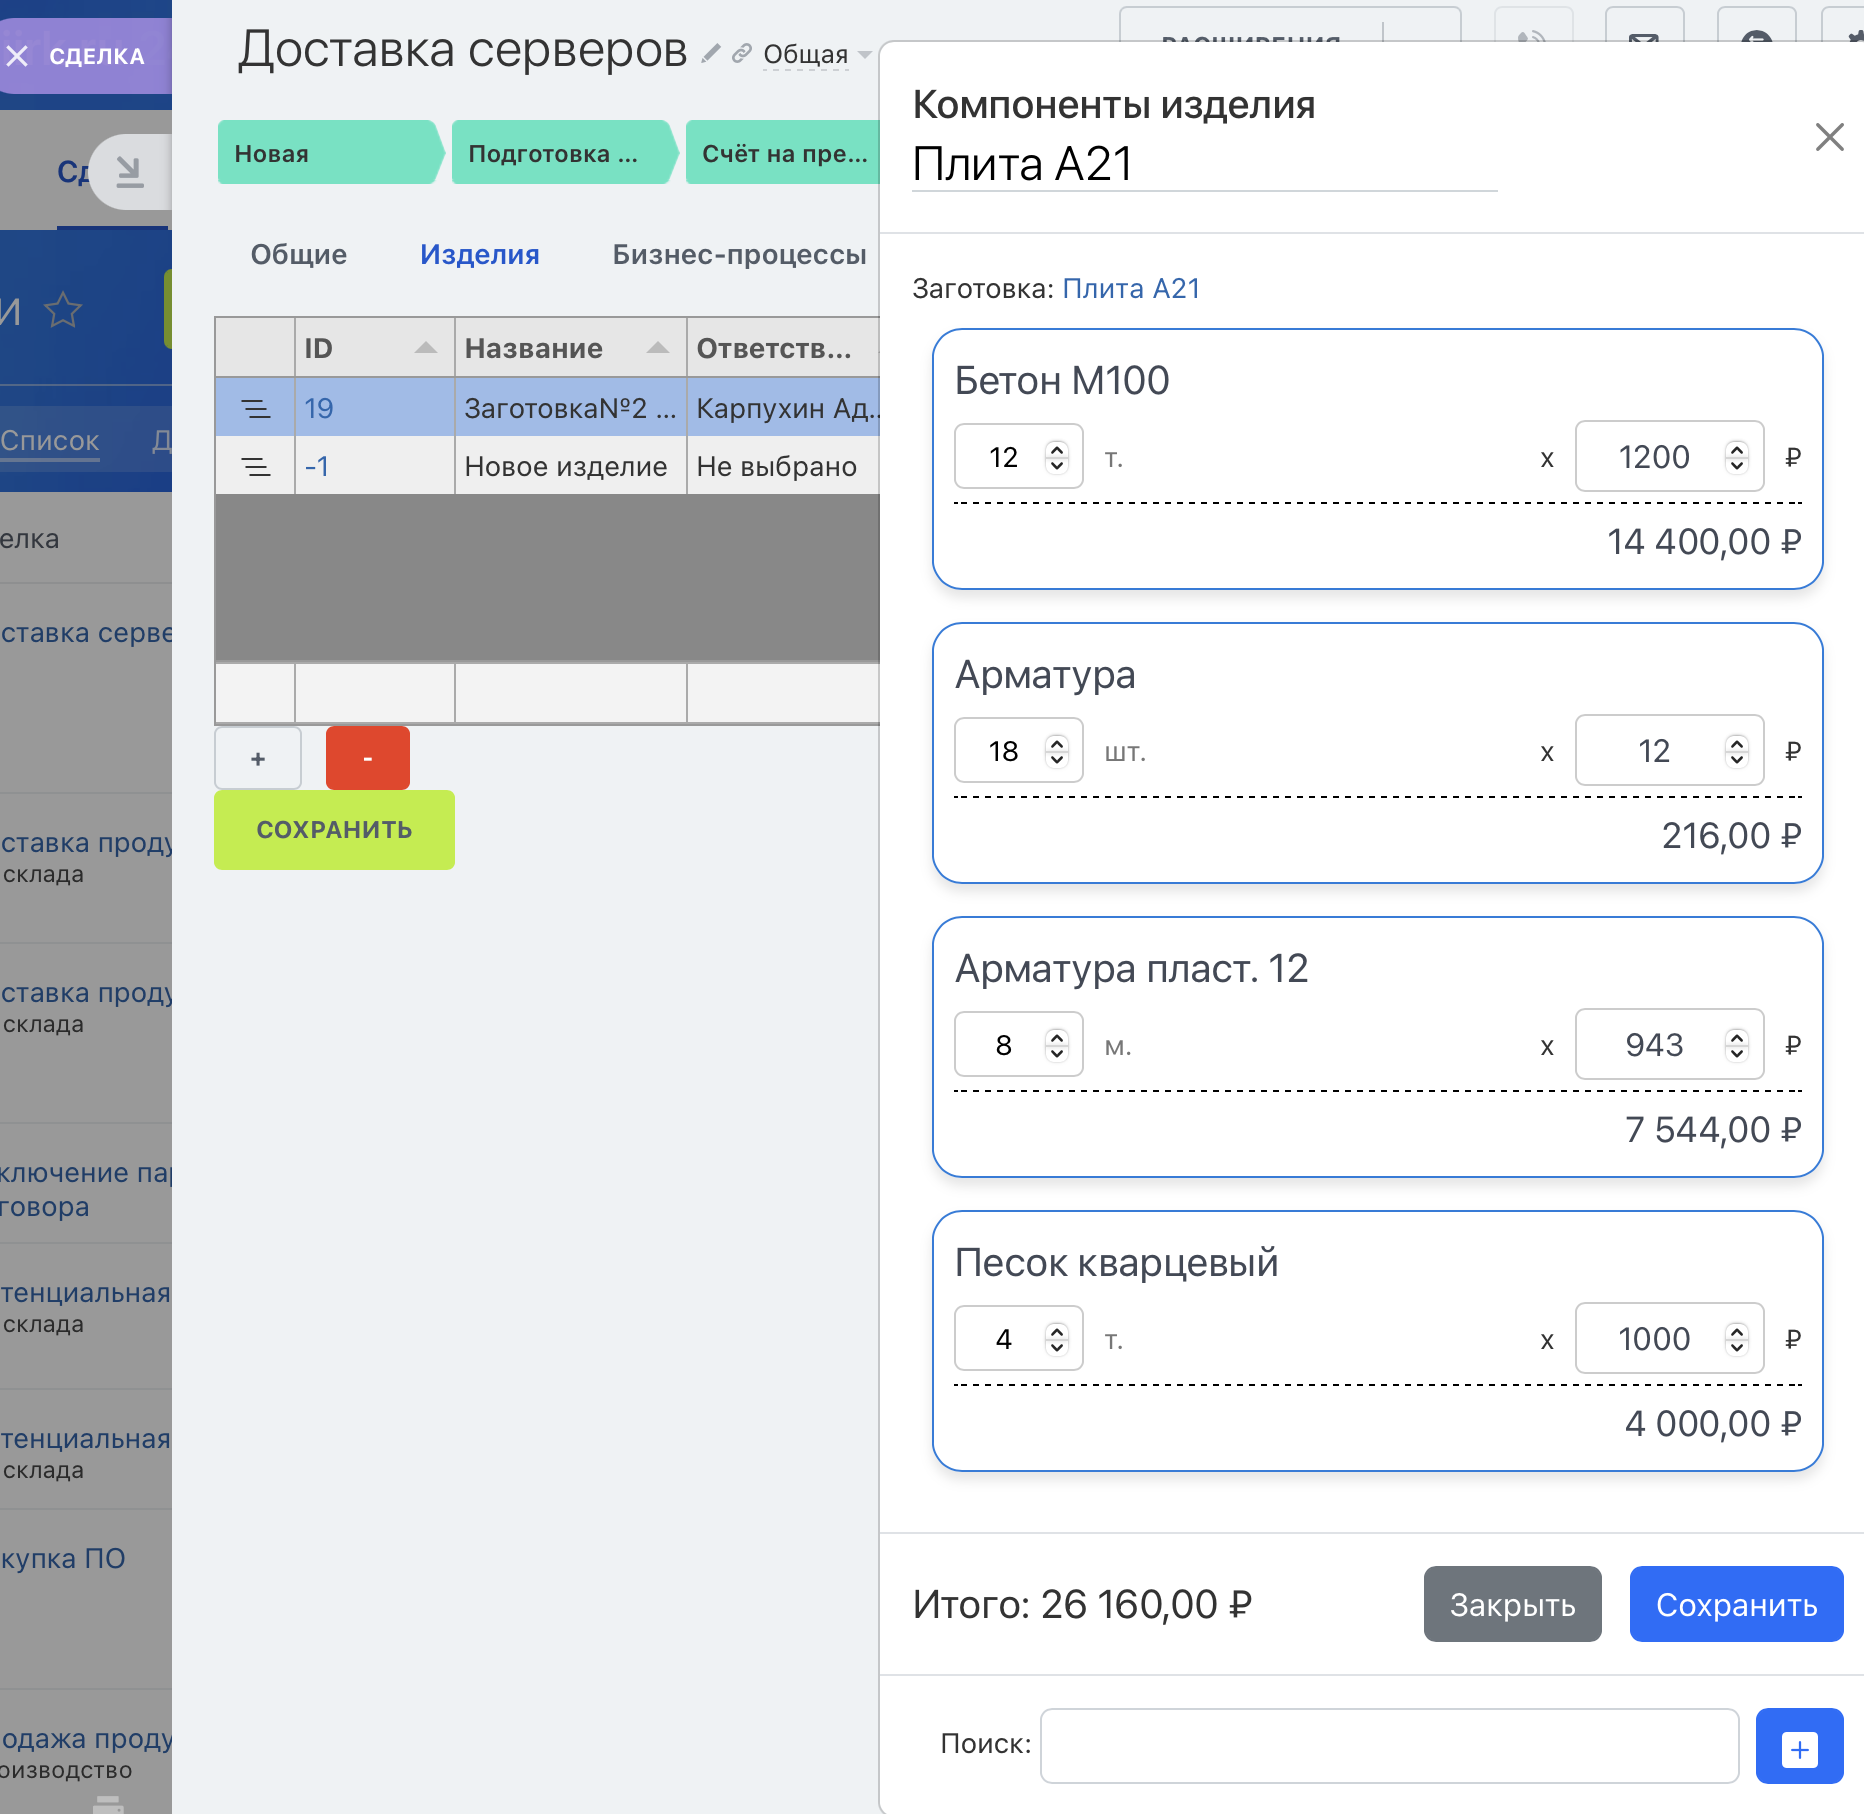1864x1814 pixels.
Task: Sort table by Название column arrow
Action: [x=657, y=348]
